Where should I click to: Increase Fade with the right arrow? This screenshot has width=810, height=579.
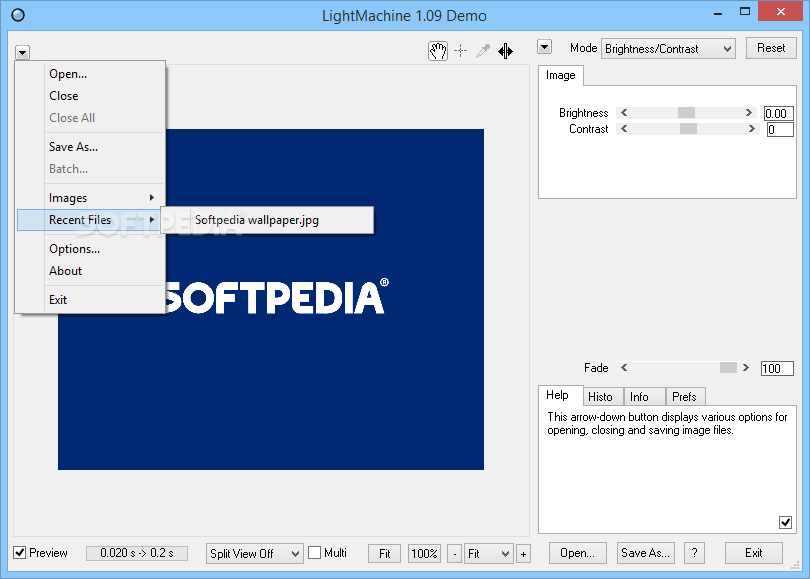745,368
